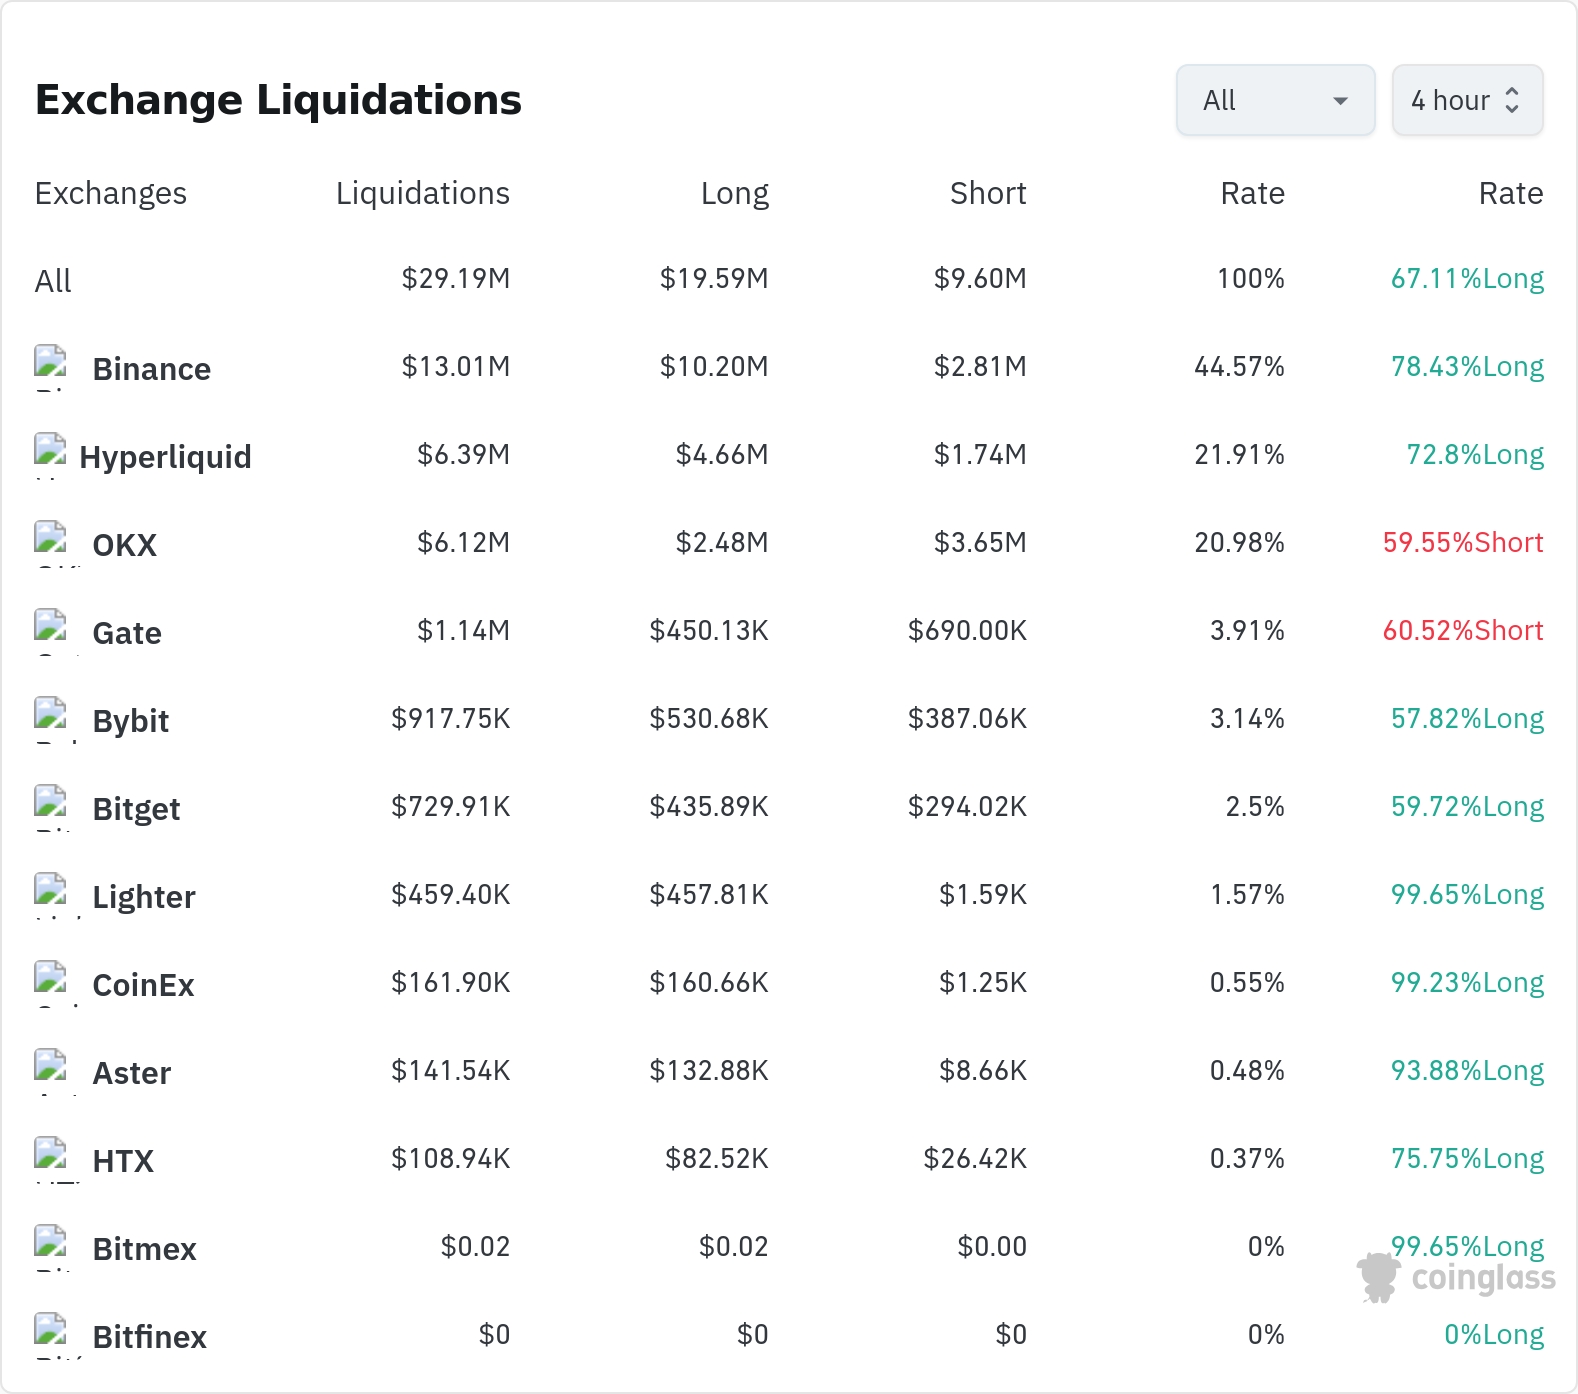Open the 4 hour timeframe selector
1578x1394 pixels.
pos(1467,100)
